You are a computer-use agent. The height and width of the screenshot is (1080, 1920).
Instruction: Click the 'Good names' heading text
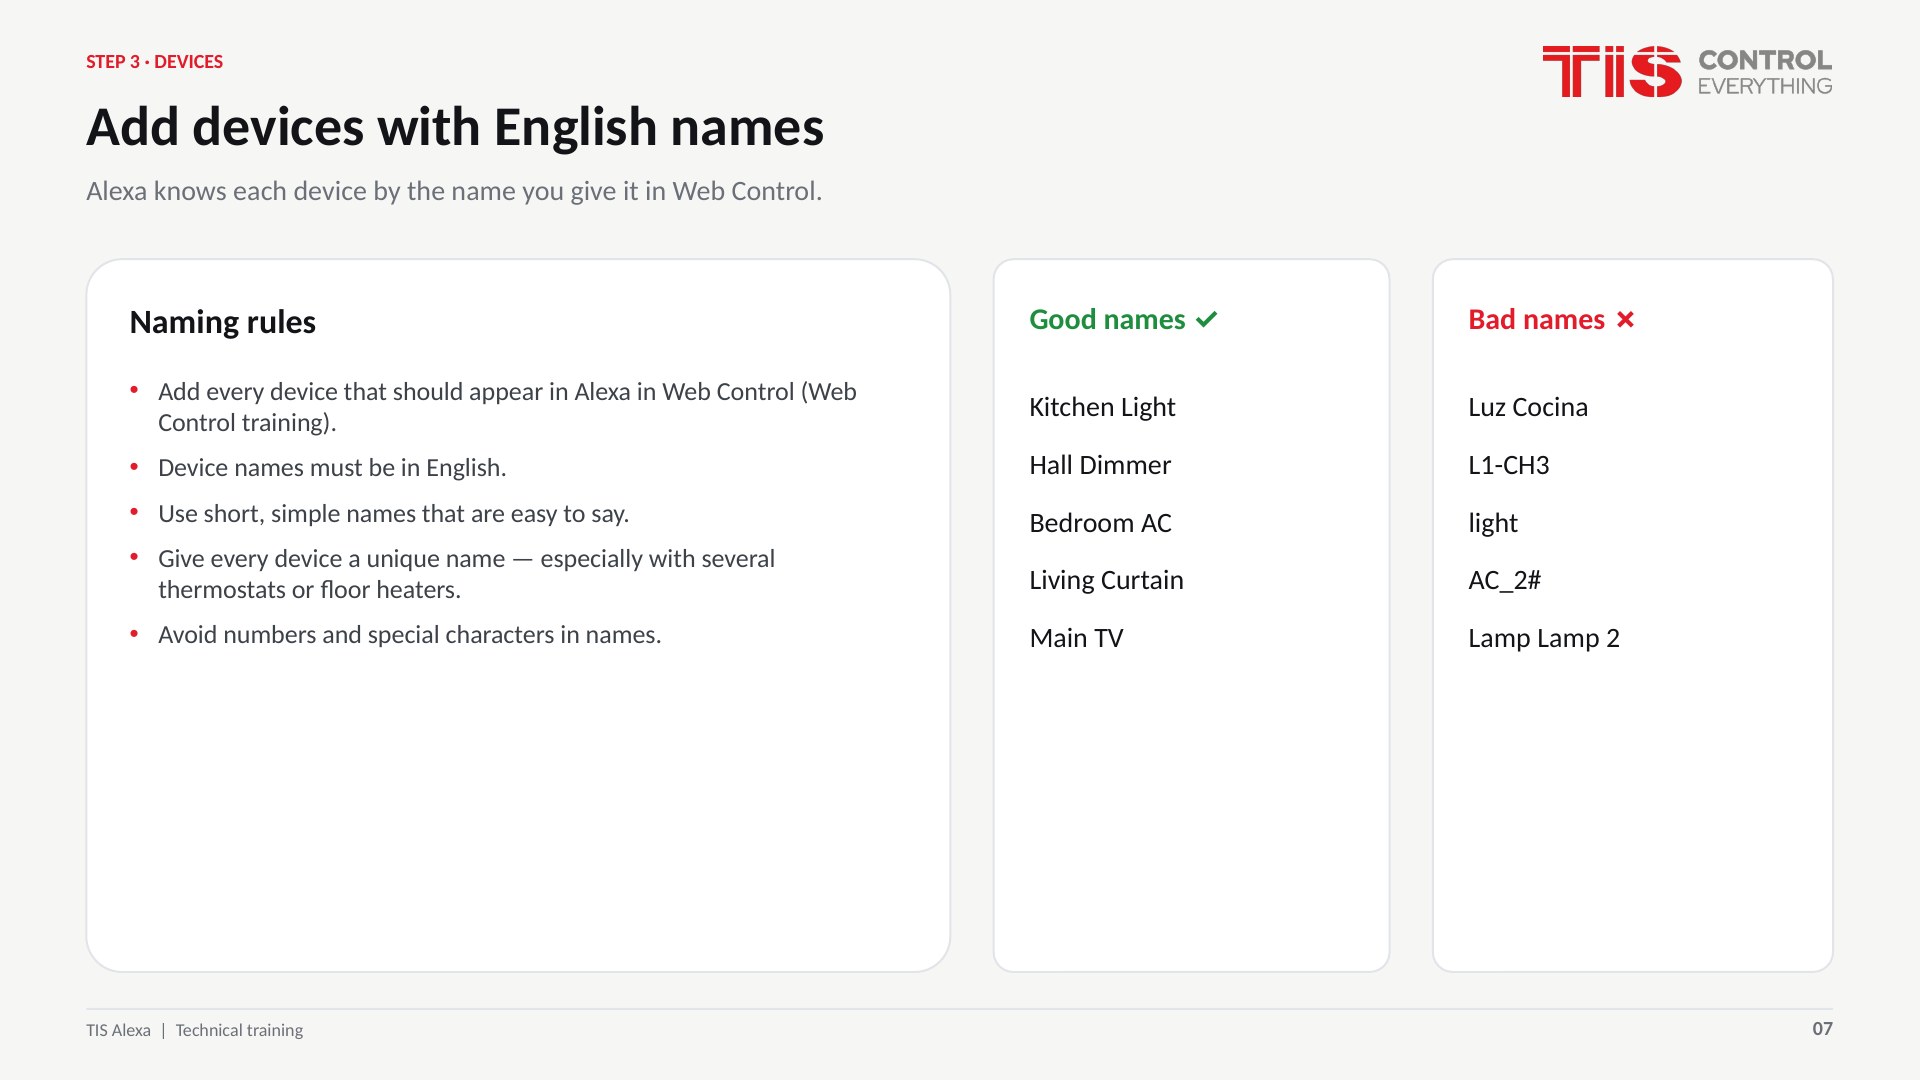(x=1107, y=320)
